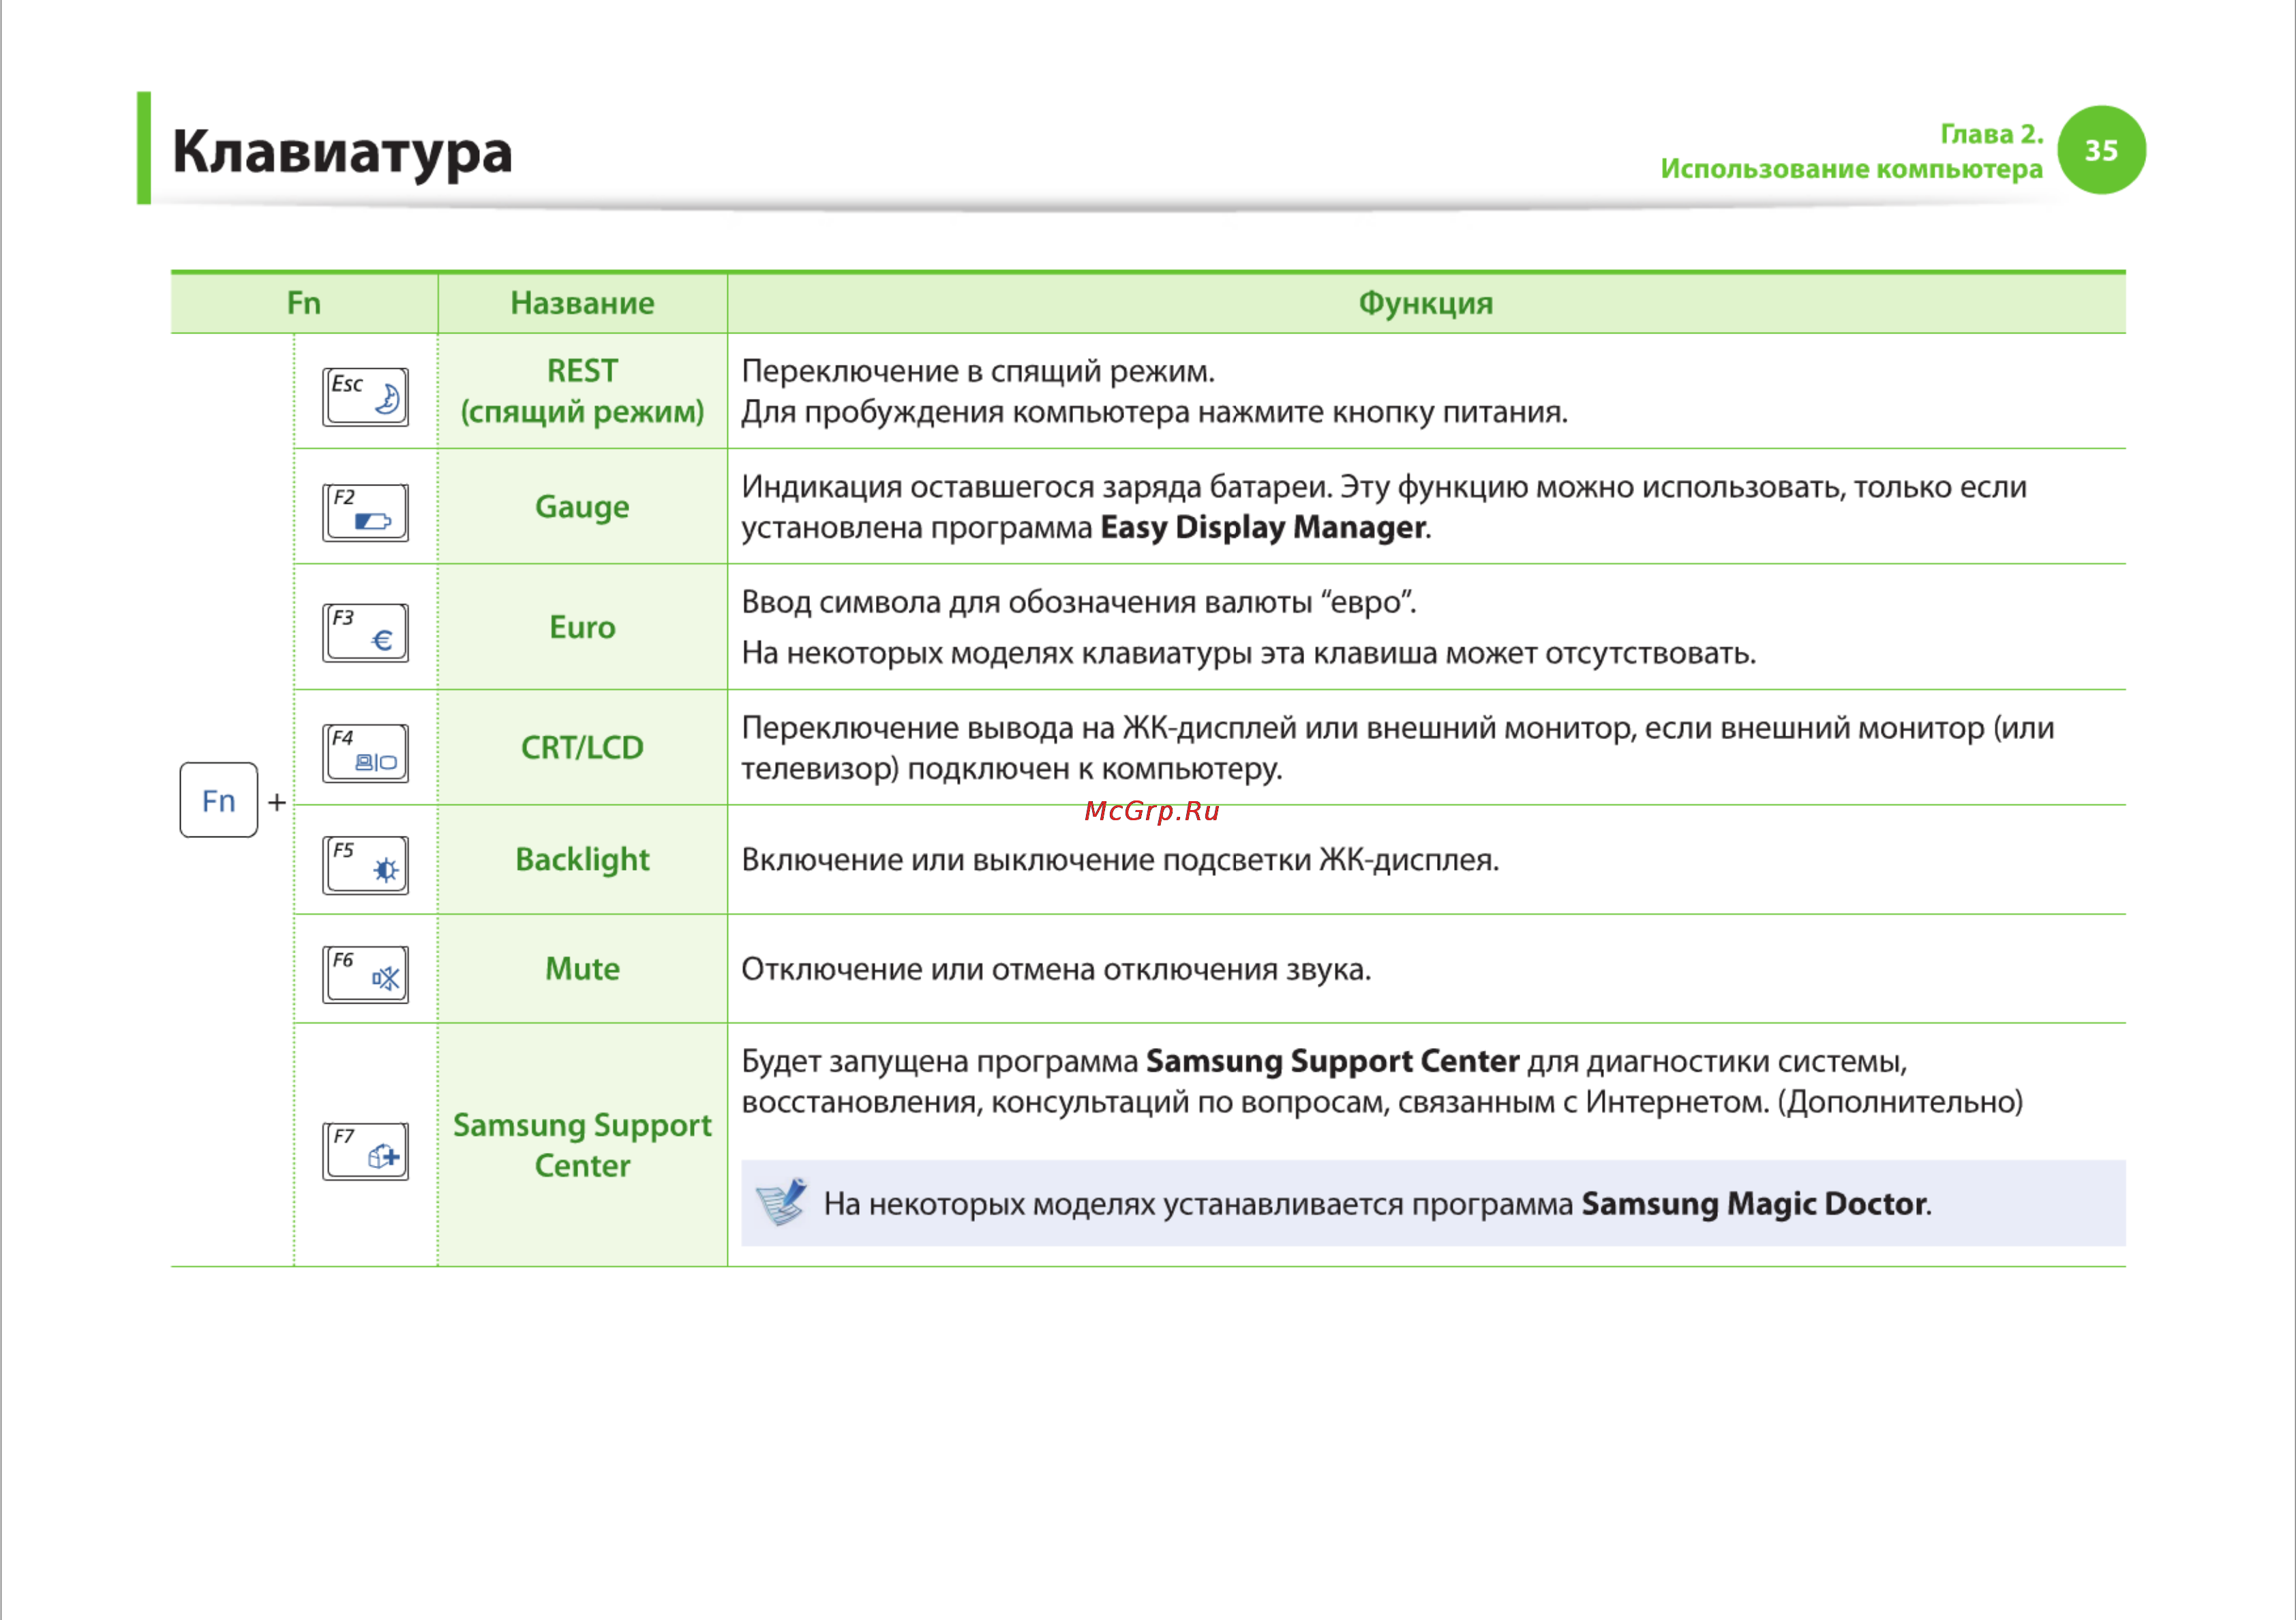
Task: Click 'Переключение в спящий режим.' text
Action: click(978, 371)
